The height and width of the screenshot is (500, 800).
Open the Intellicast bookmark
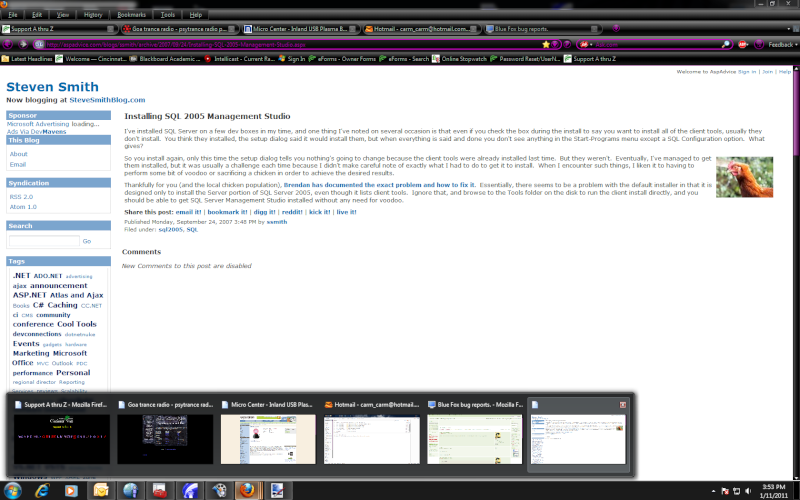coord(239,59)
